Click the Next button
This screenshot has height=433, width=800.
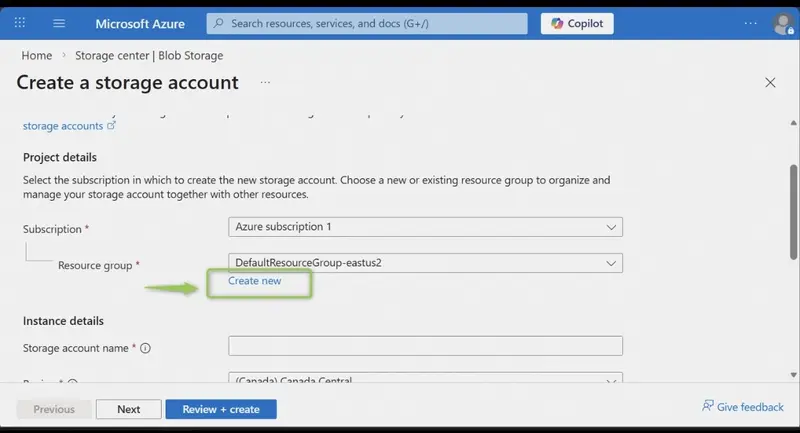(129, 409)
